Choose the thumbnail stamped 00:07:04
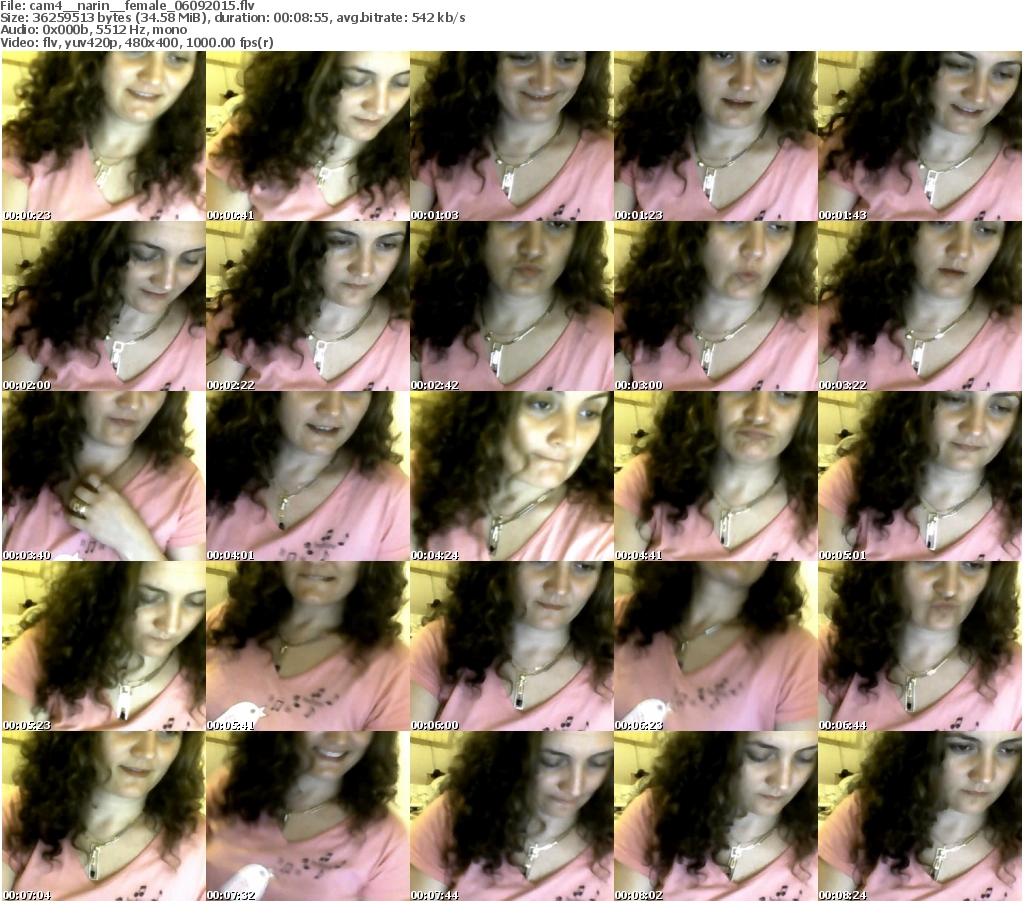Viewport: 1024px width, 901px height. tap(104, 816)
